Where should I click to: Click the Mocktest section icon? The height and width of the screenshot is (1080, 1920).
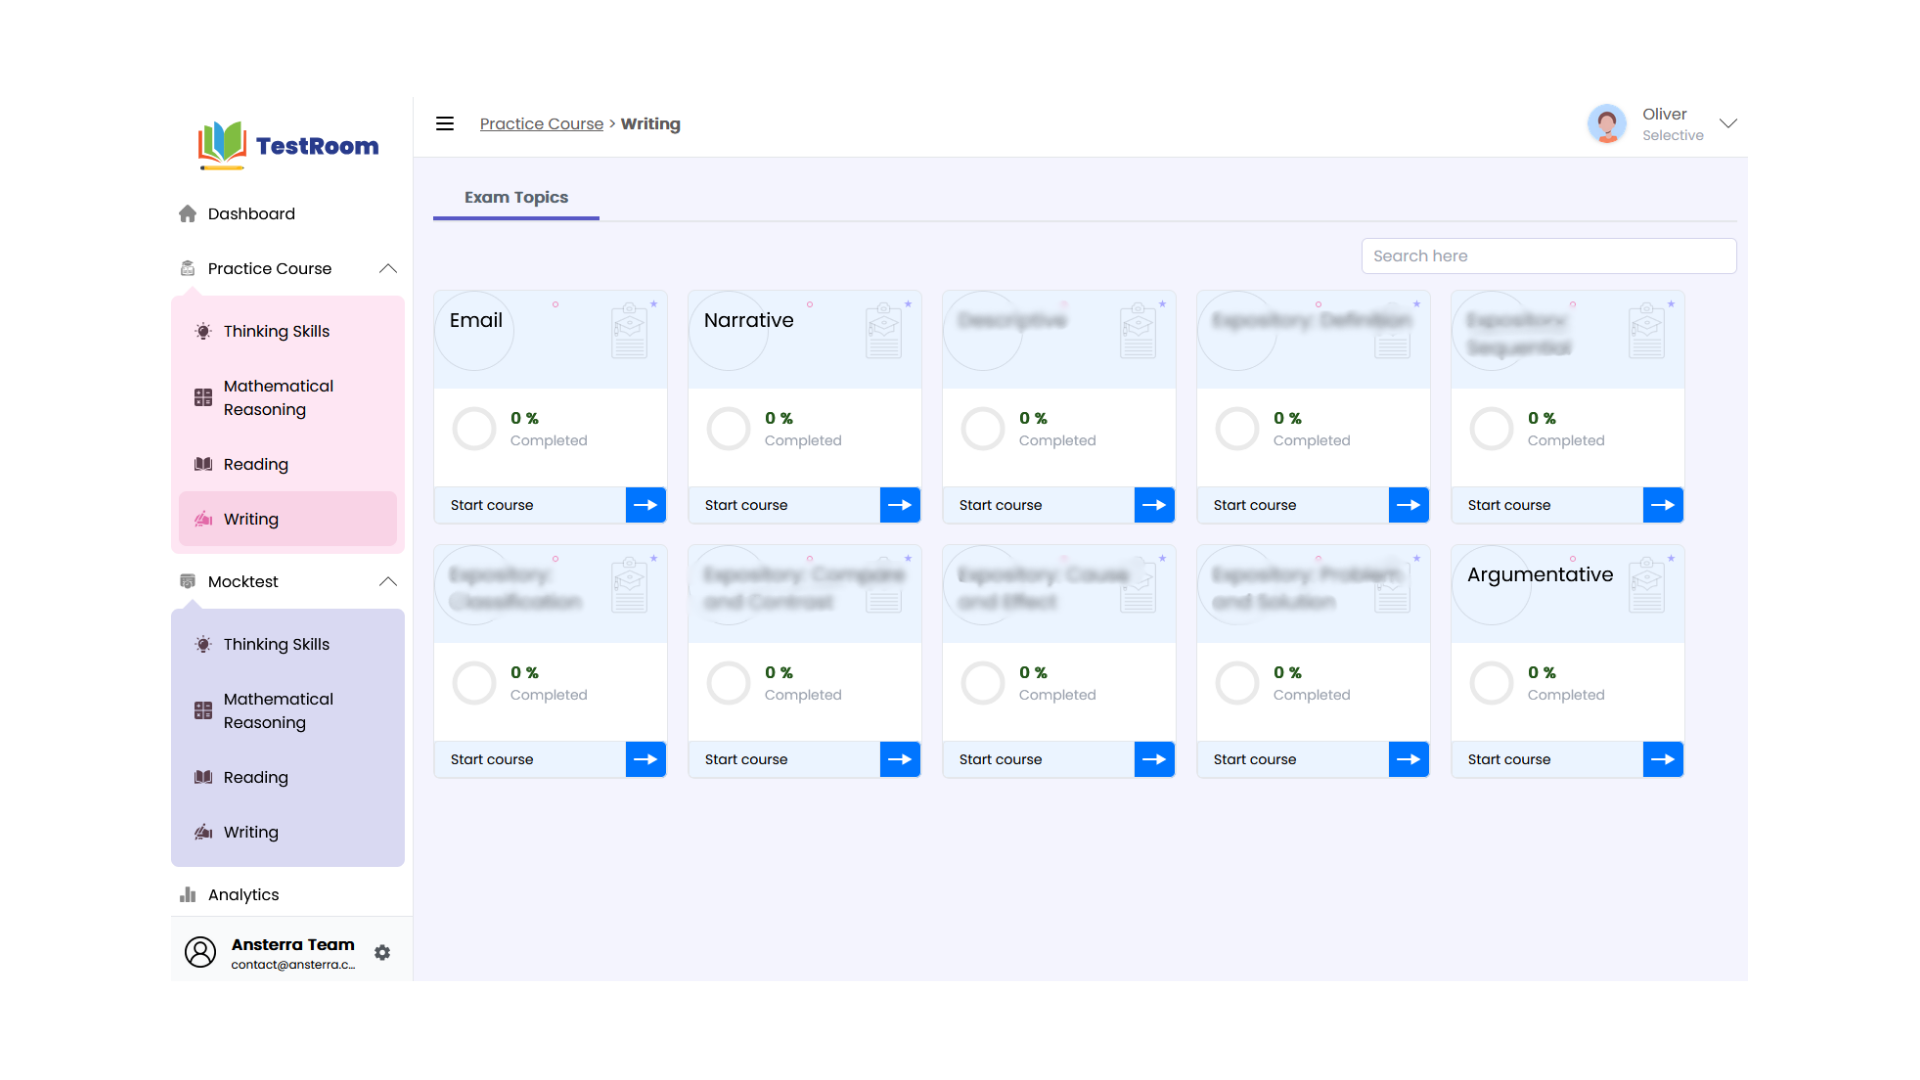click(188, 582)
